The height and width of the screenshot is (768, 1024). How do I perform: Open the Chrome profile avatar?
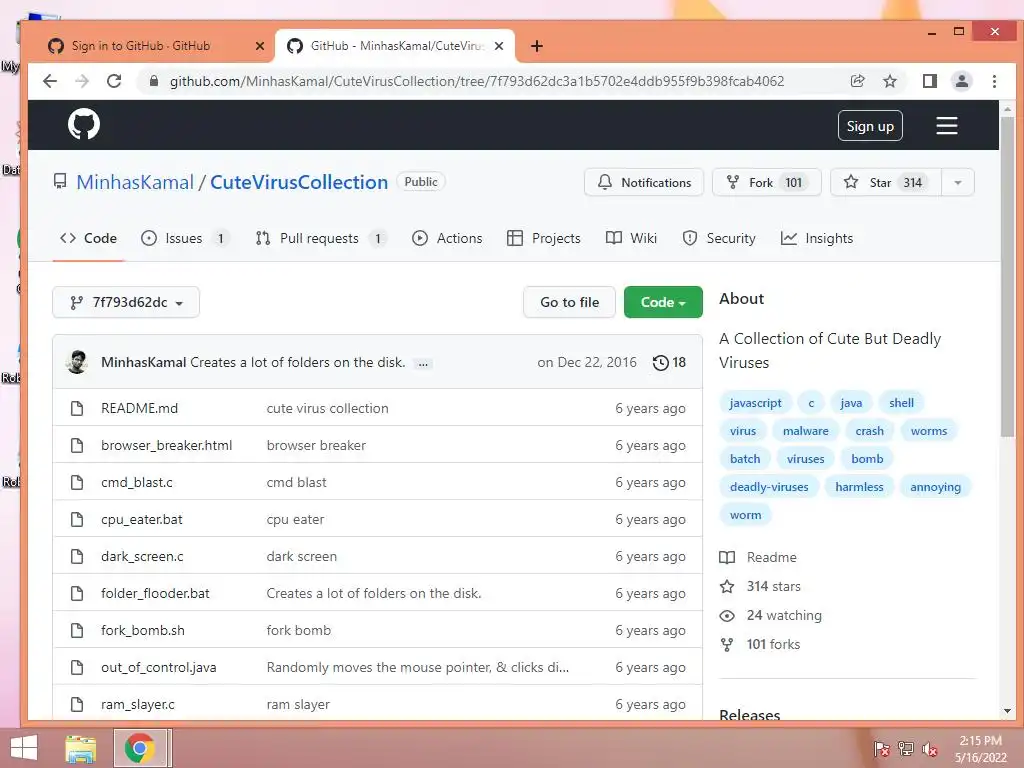click(961, 81)
